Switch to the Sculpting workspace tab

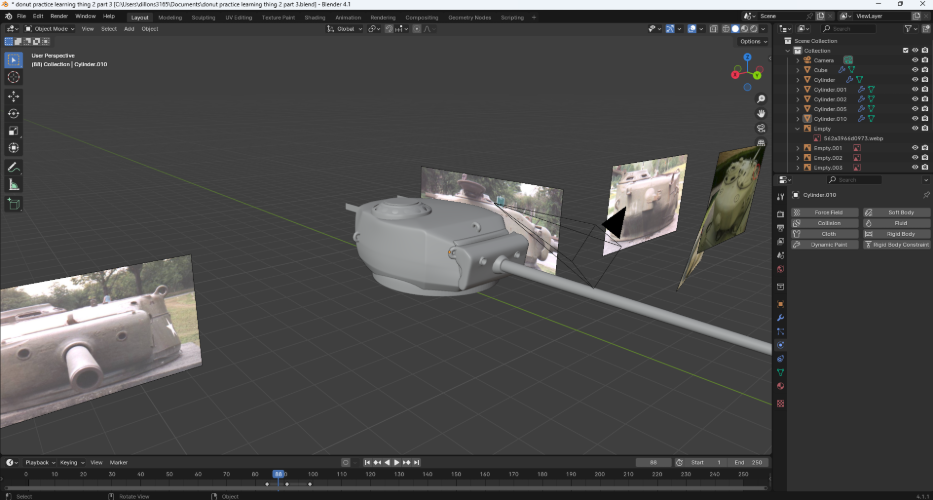tap(203, 17)
